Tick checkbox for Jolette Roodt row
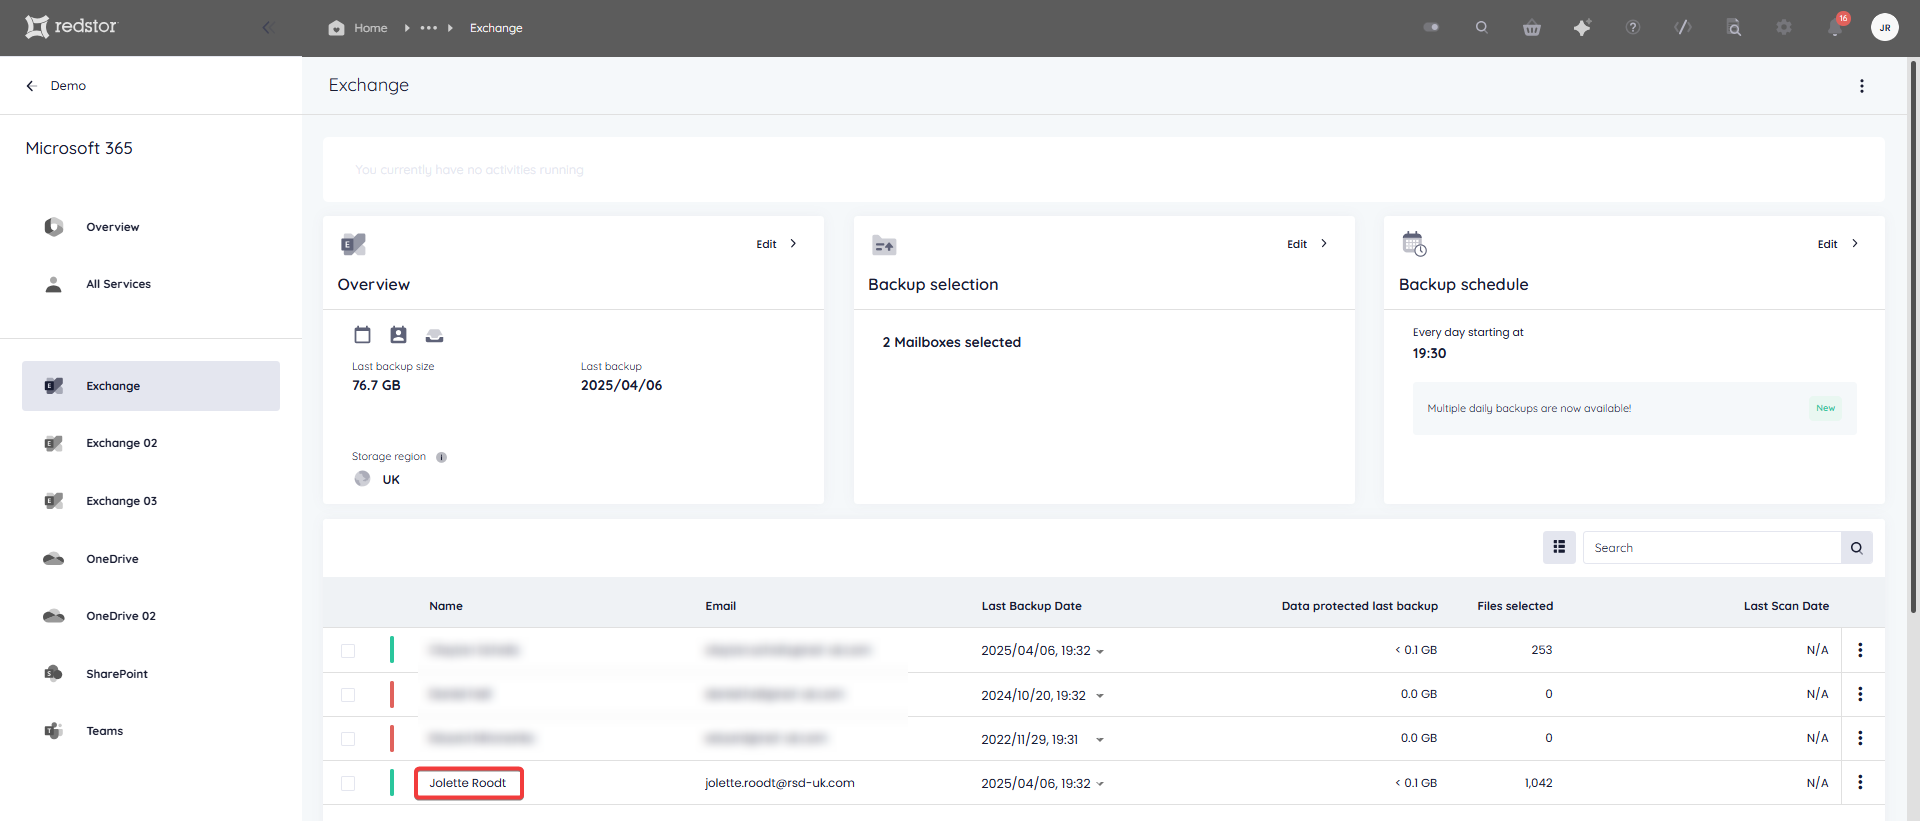 coord(348,784)
